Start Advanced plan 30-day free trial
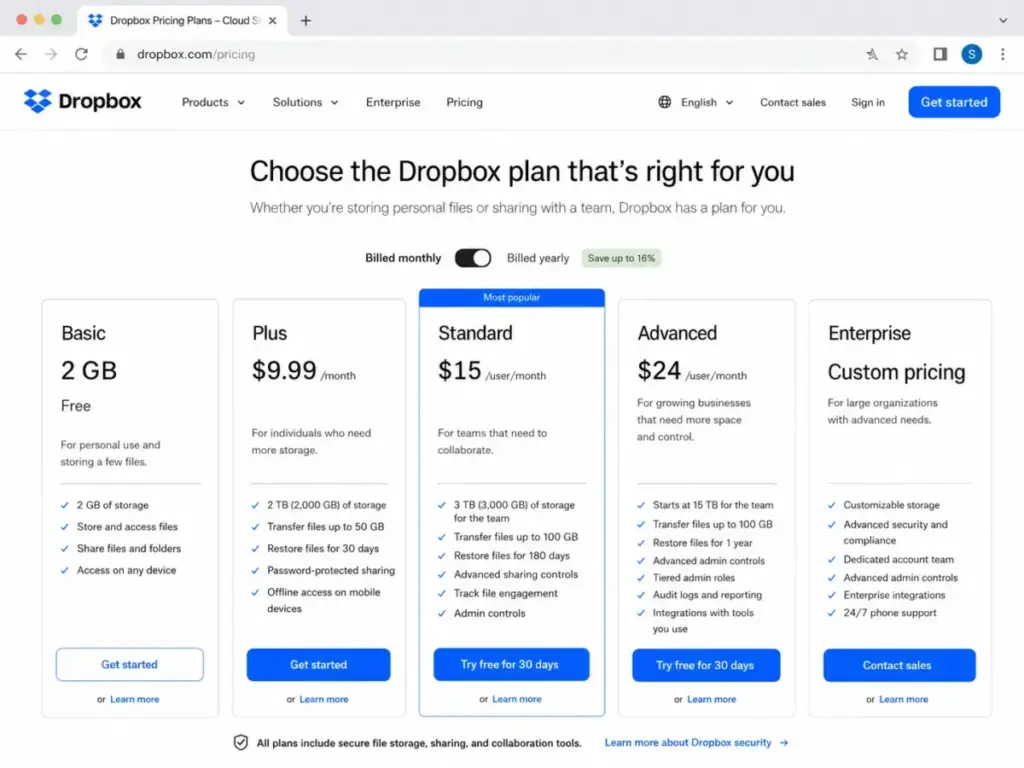The width and height of the screenshot is (1024, 768). (x=706, y=665)
